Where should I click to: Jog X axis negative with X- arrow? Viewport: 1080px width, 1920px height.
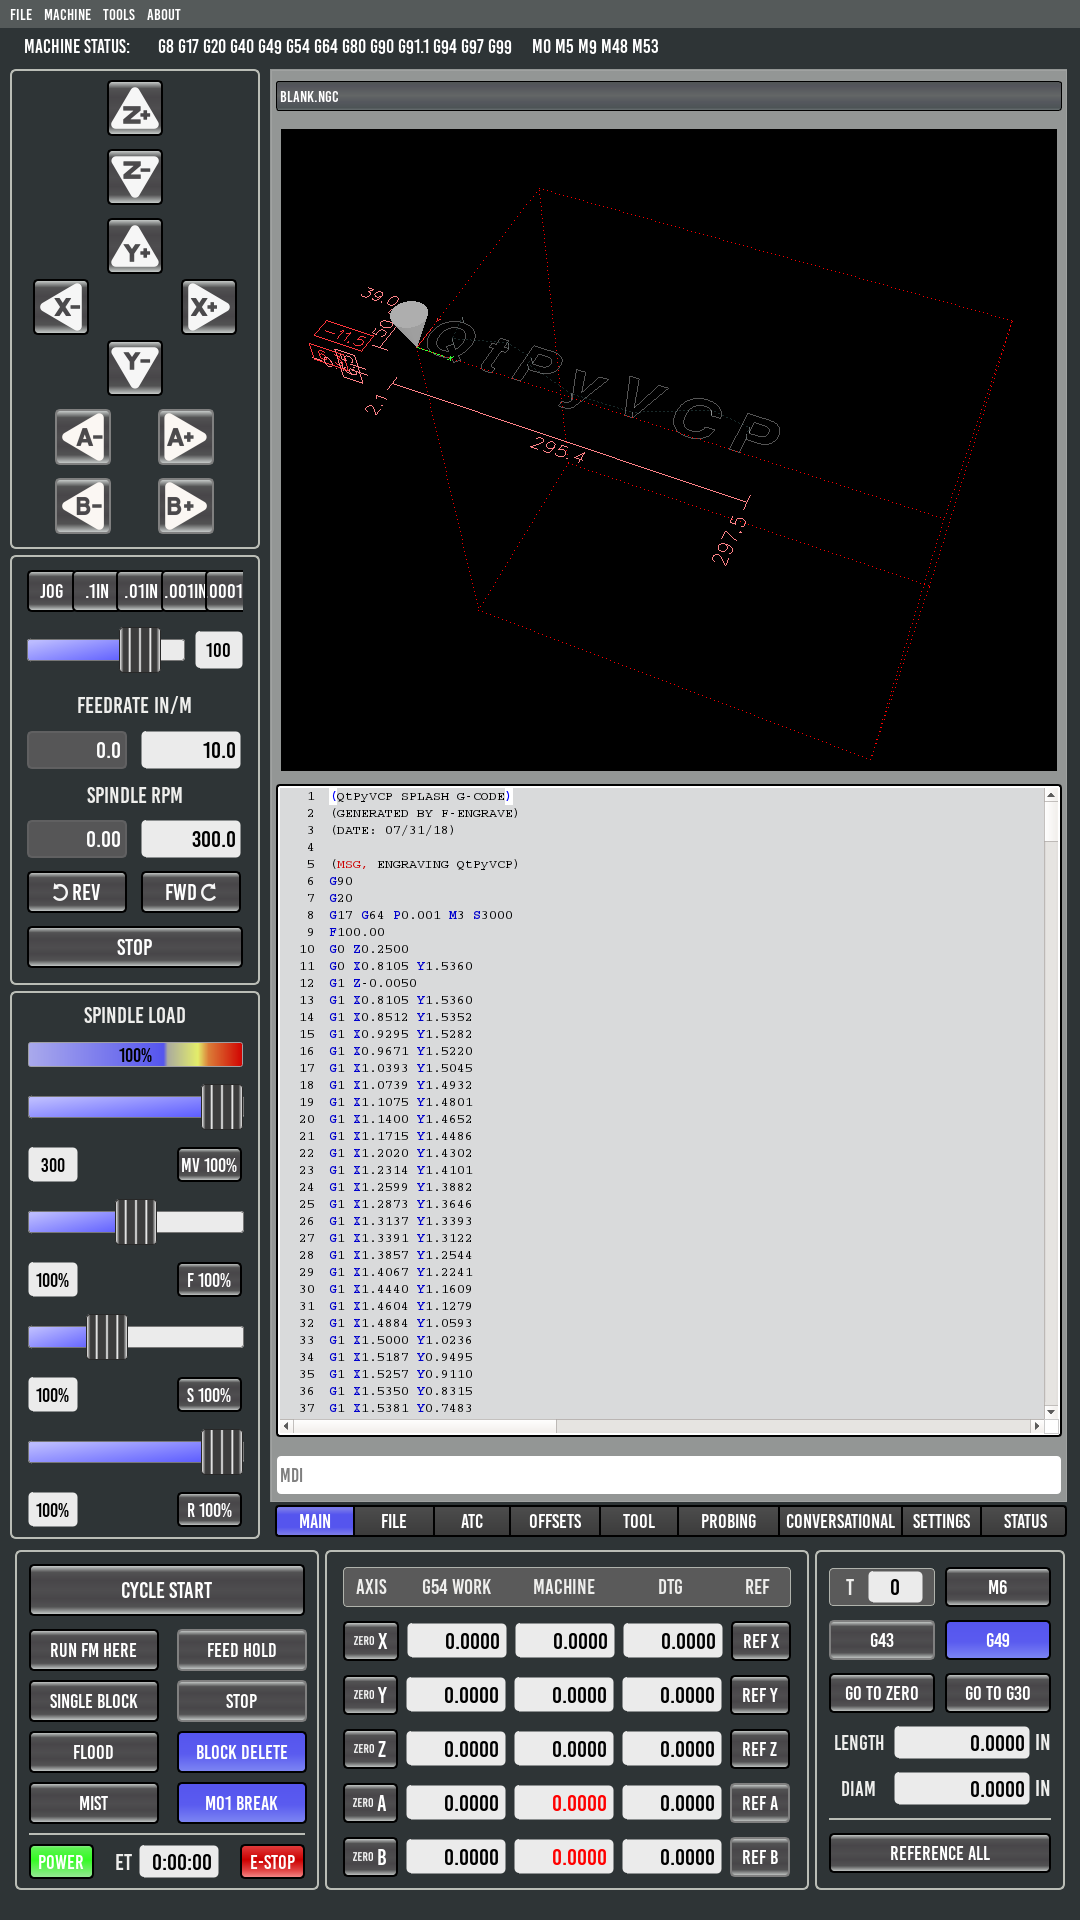(x=61, y=307)
